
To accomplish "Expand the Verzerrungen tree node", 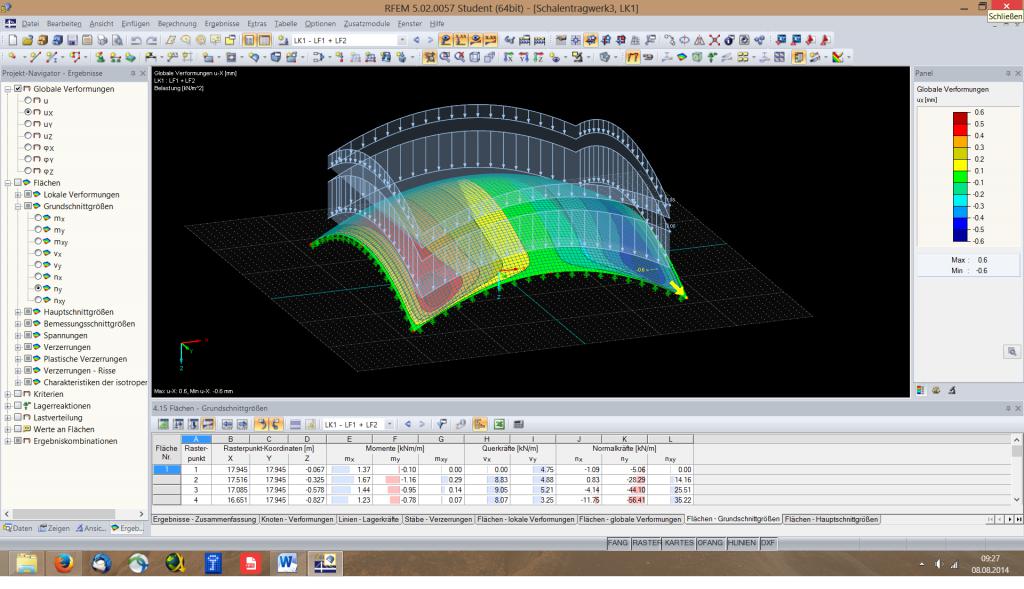I will (18, 347).
